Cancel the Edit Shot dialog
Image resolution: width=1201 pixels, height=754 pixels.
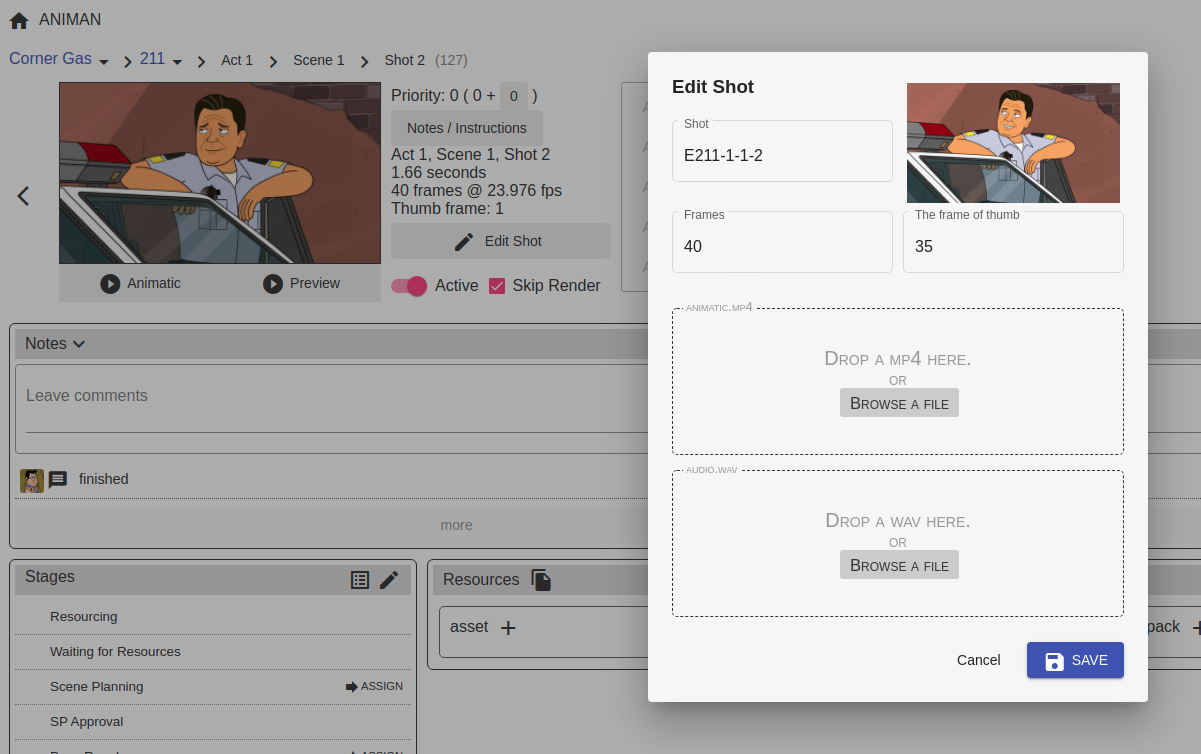978,660
